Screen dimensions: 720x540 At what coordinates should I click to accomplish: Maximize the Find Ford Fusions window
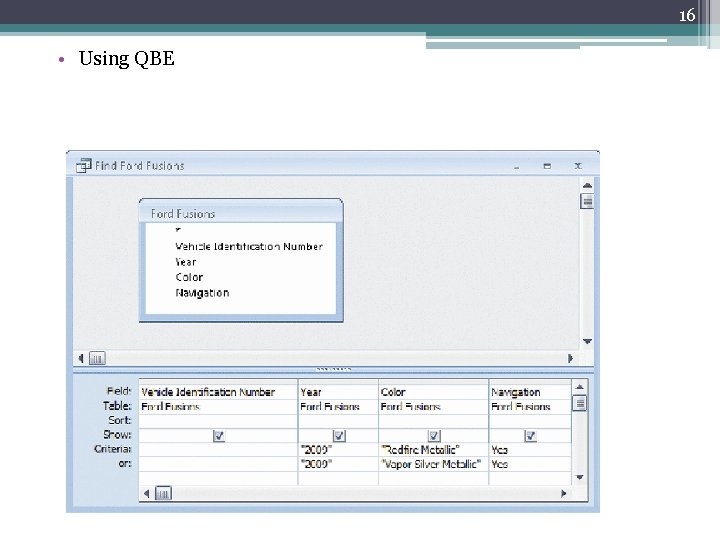[x=547, y=166]
